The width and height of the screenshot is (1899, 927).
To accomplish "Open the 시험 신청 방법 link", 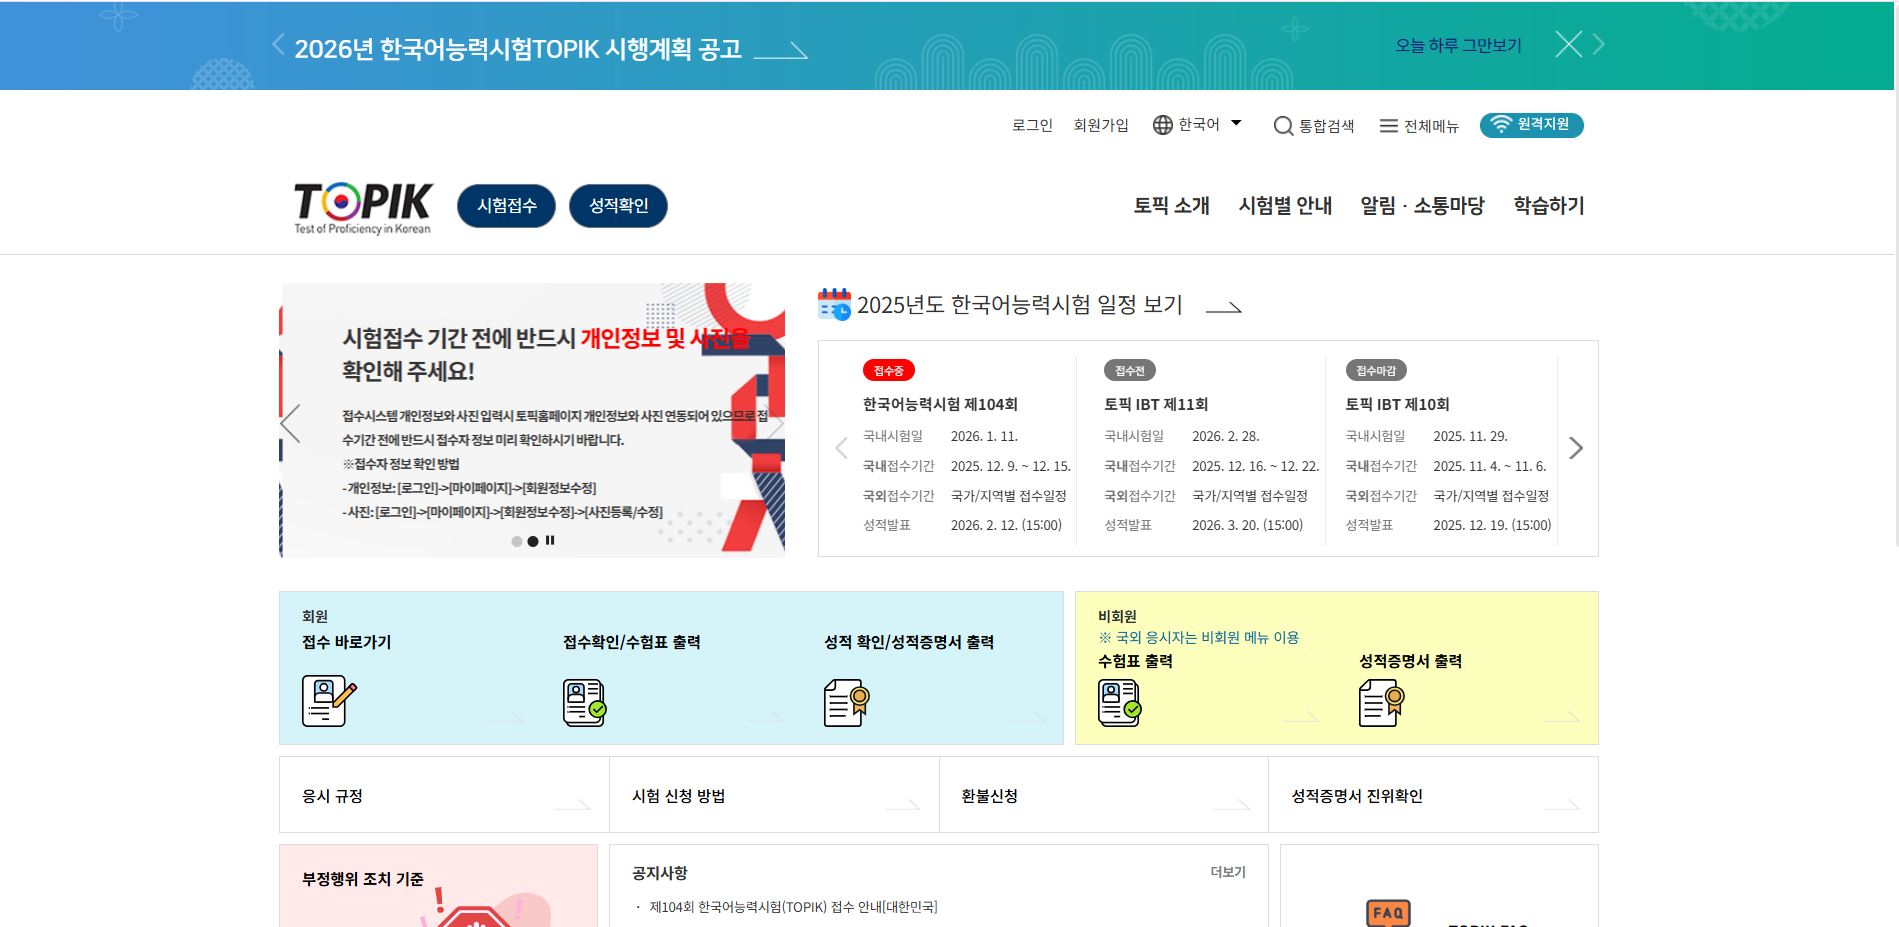I will (774, 795).
